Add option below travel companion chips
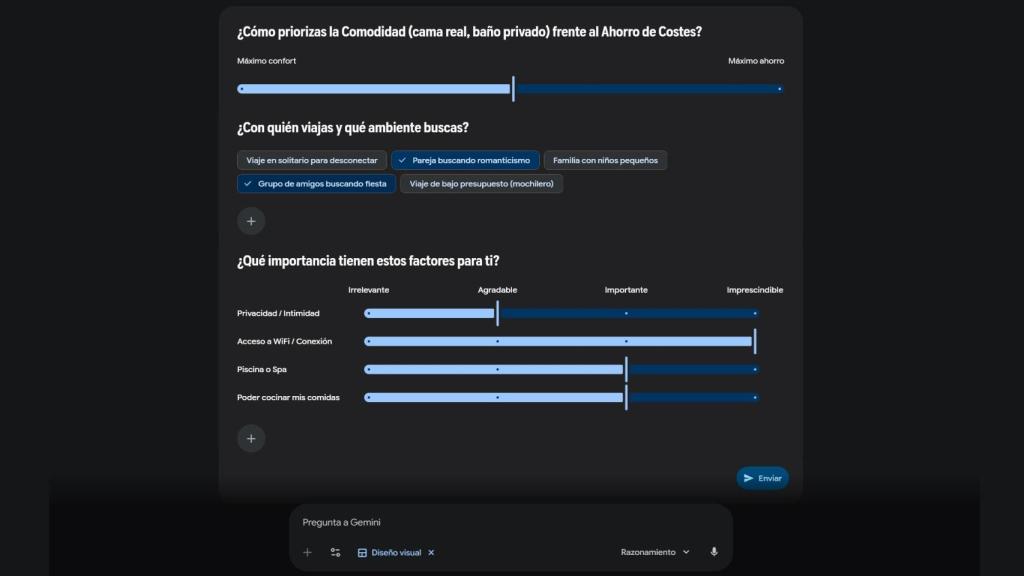The height and width of the screenshot is (576, 1024). click(x=251, y=221)
